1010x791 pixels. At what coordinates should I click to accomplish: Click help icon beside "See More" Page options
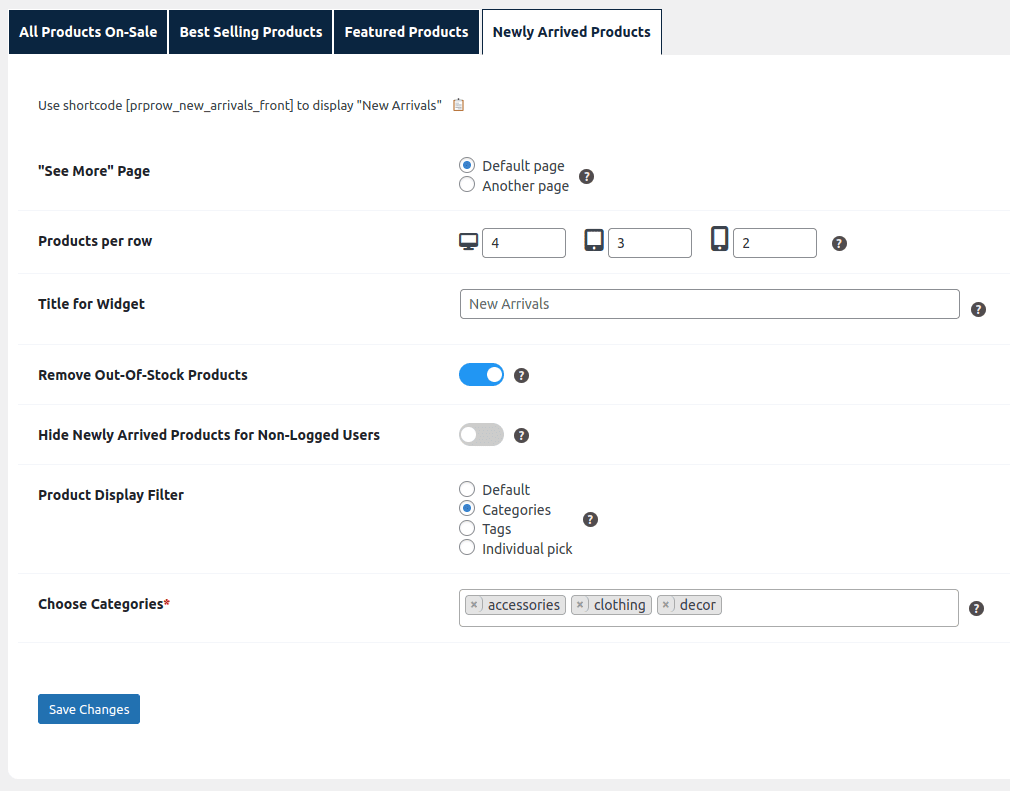(x=587, y=177)
